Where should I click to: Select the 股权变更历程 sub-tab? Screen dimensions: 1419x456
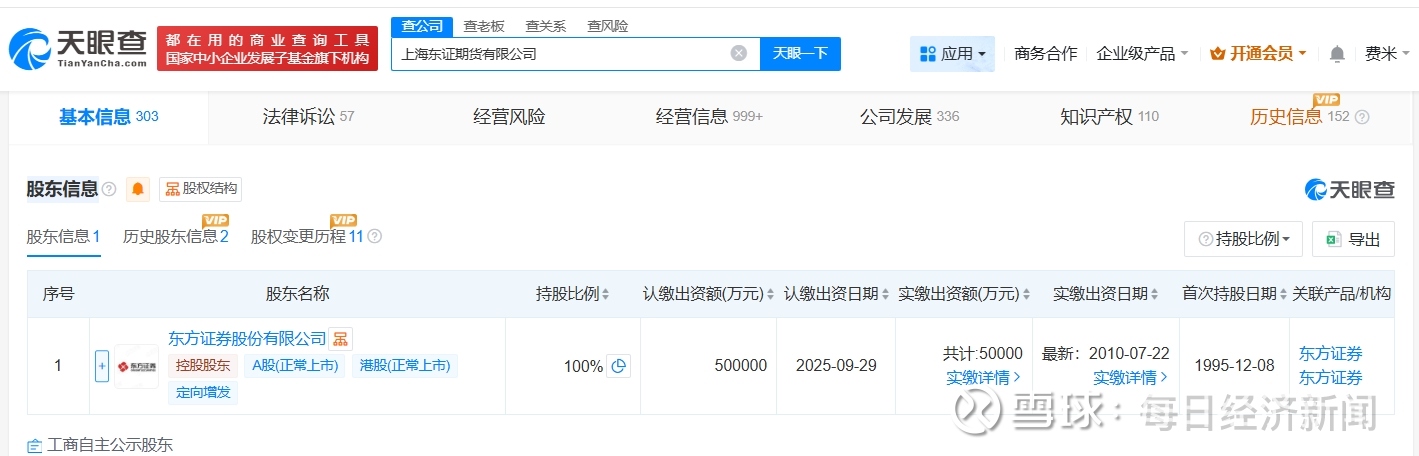pyautogui.click(x=307, y=237)
